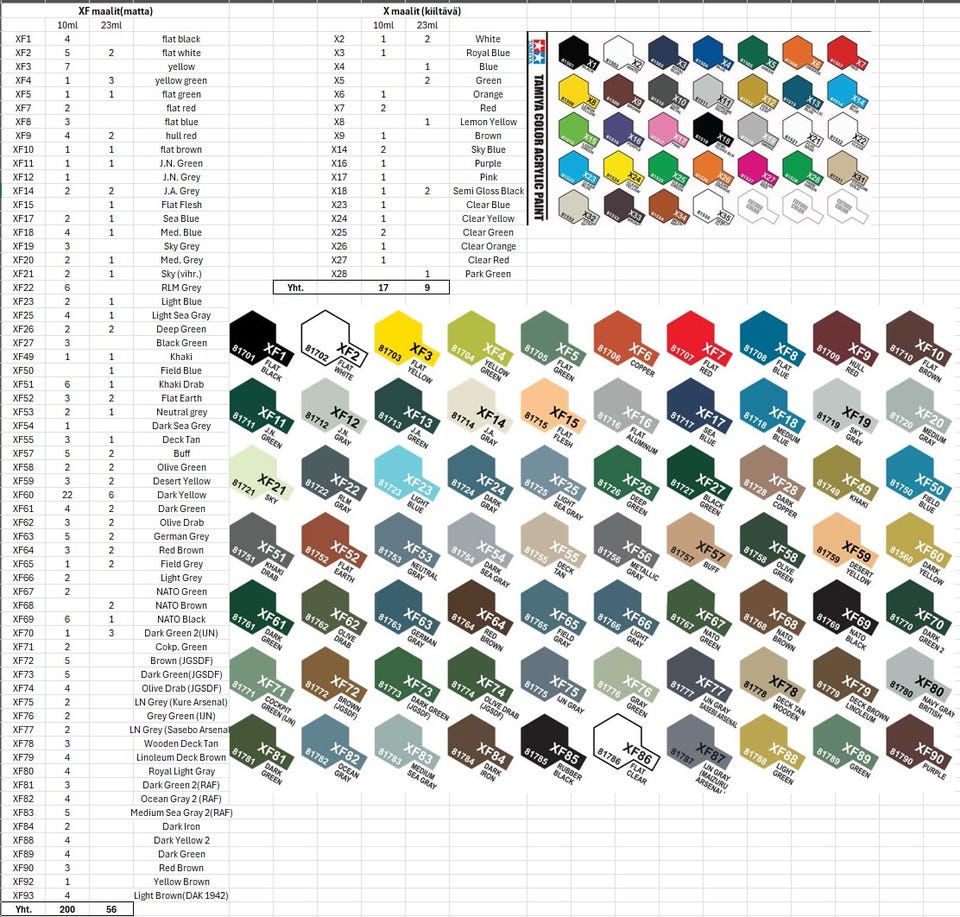Select the 'Royal Light Gray' cell
The width and height of the screenshot is (960, 917).
coord(181,771)
